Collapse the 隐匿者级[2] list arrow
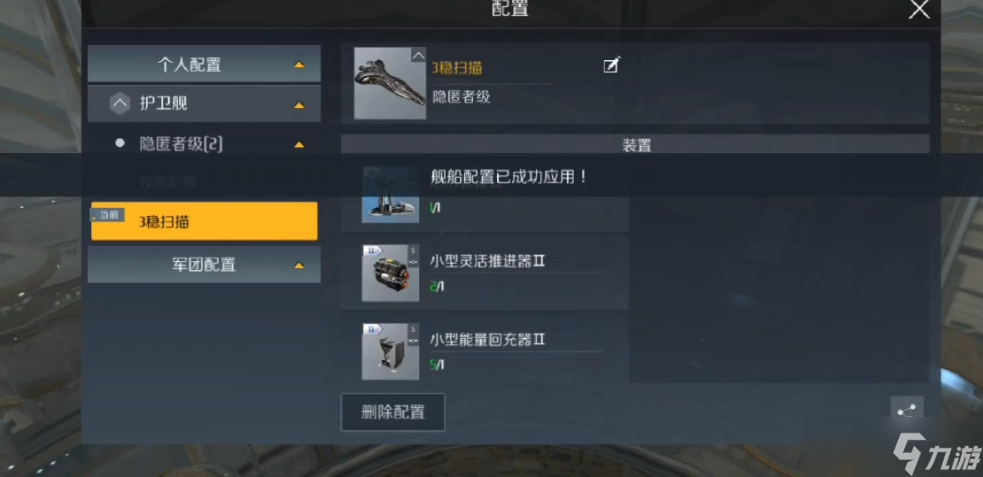983x477 pixels. coord(300,145)
